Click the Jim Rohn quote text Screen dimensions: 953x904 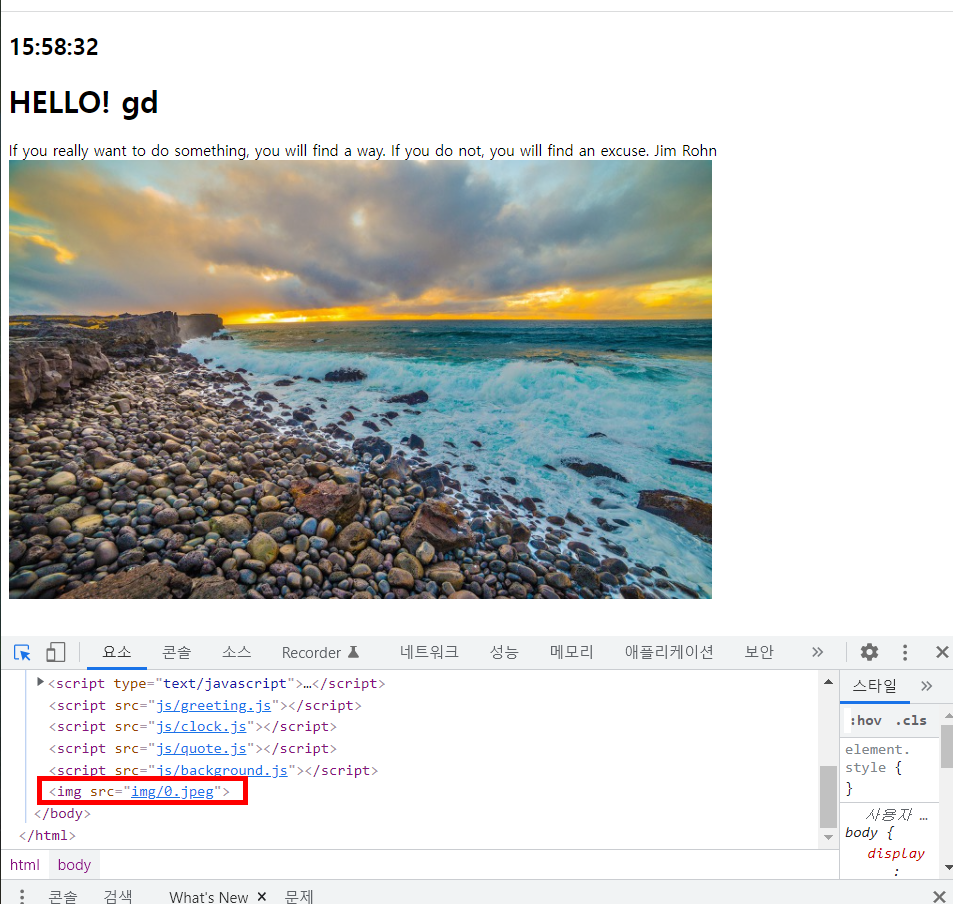[x=363, y=151]
